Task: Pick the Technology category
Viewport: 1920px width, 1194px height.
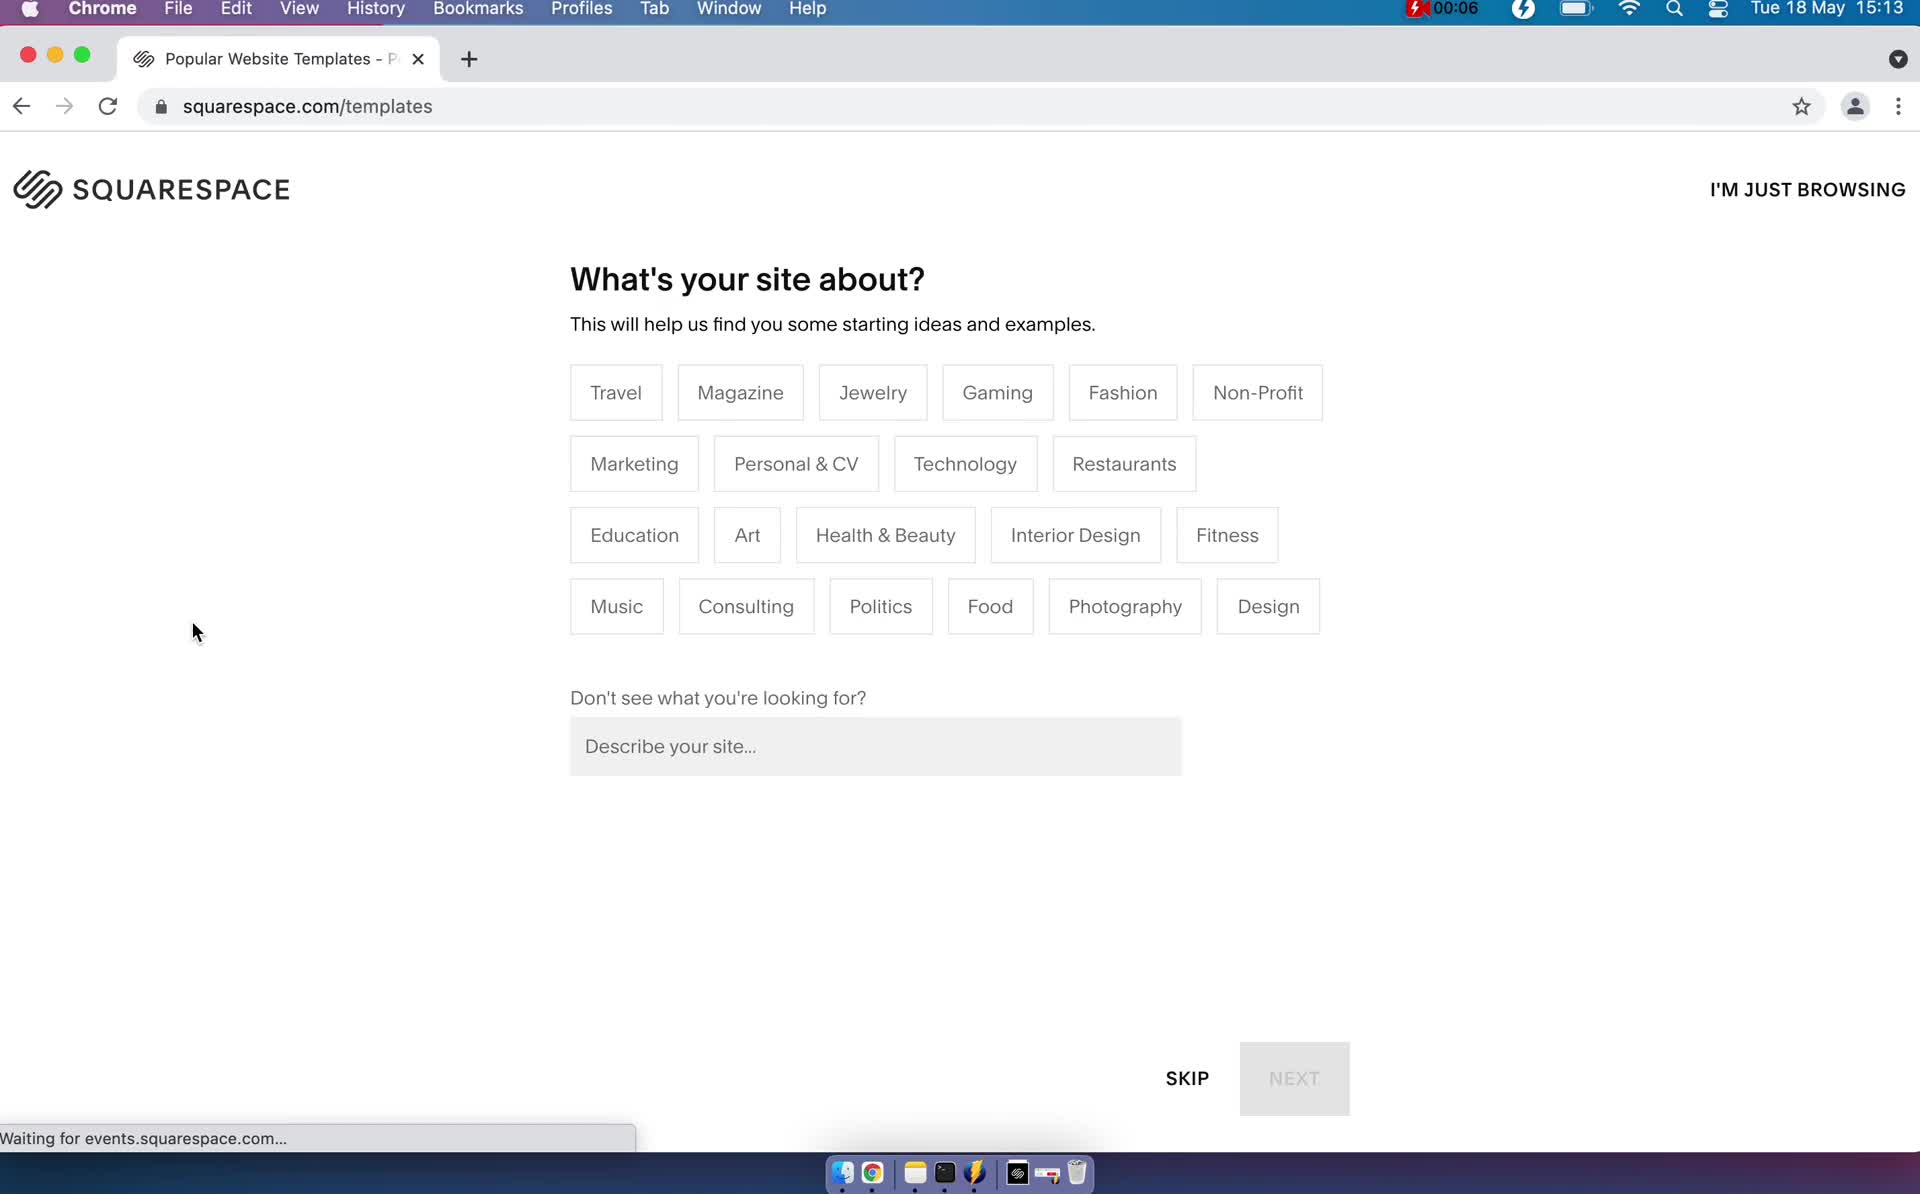Action: (965, 464)
